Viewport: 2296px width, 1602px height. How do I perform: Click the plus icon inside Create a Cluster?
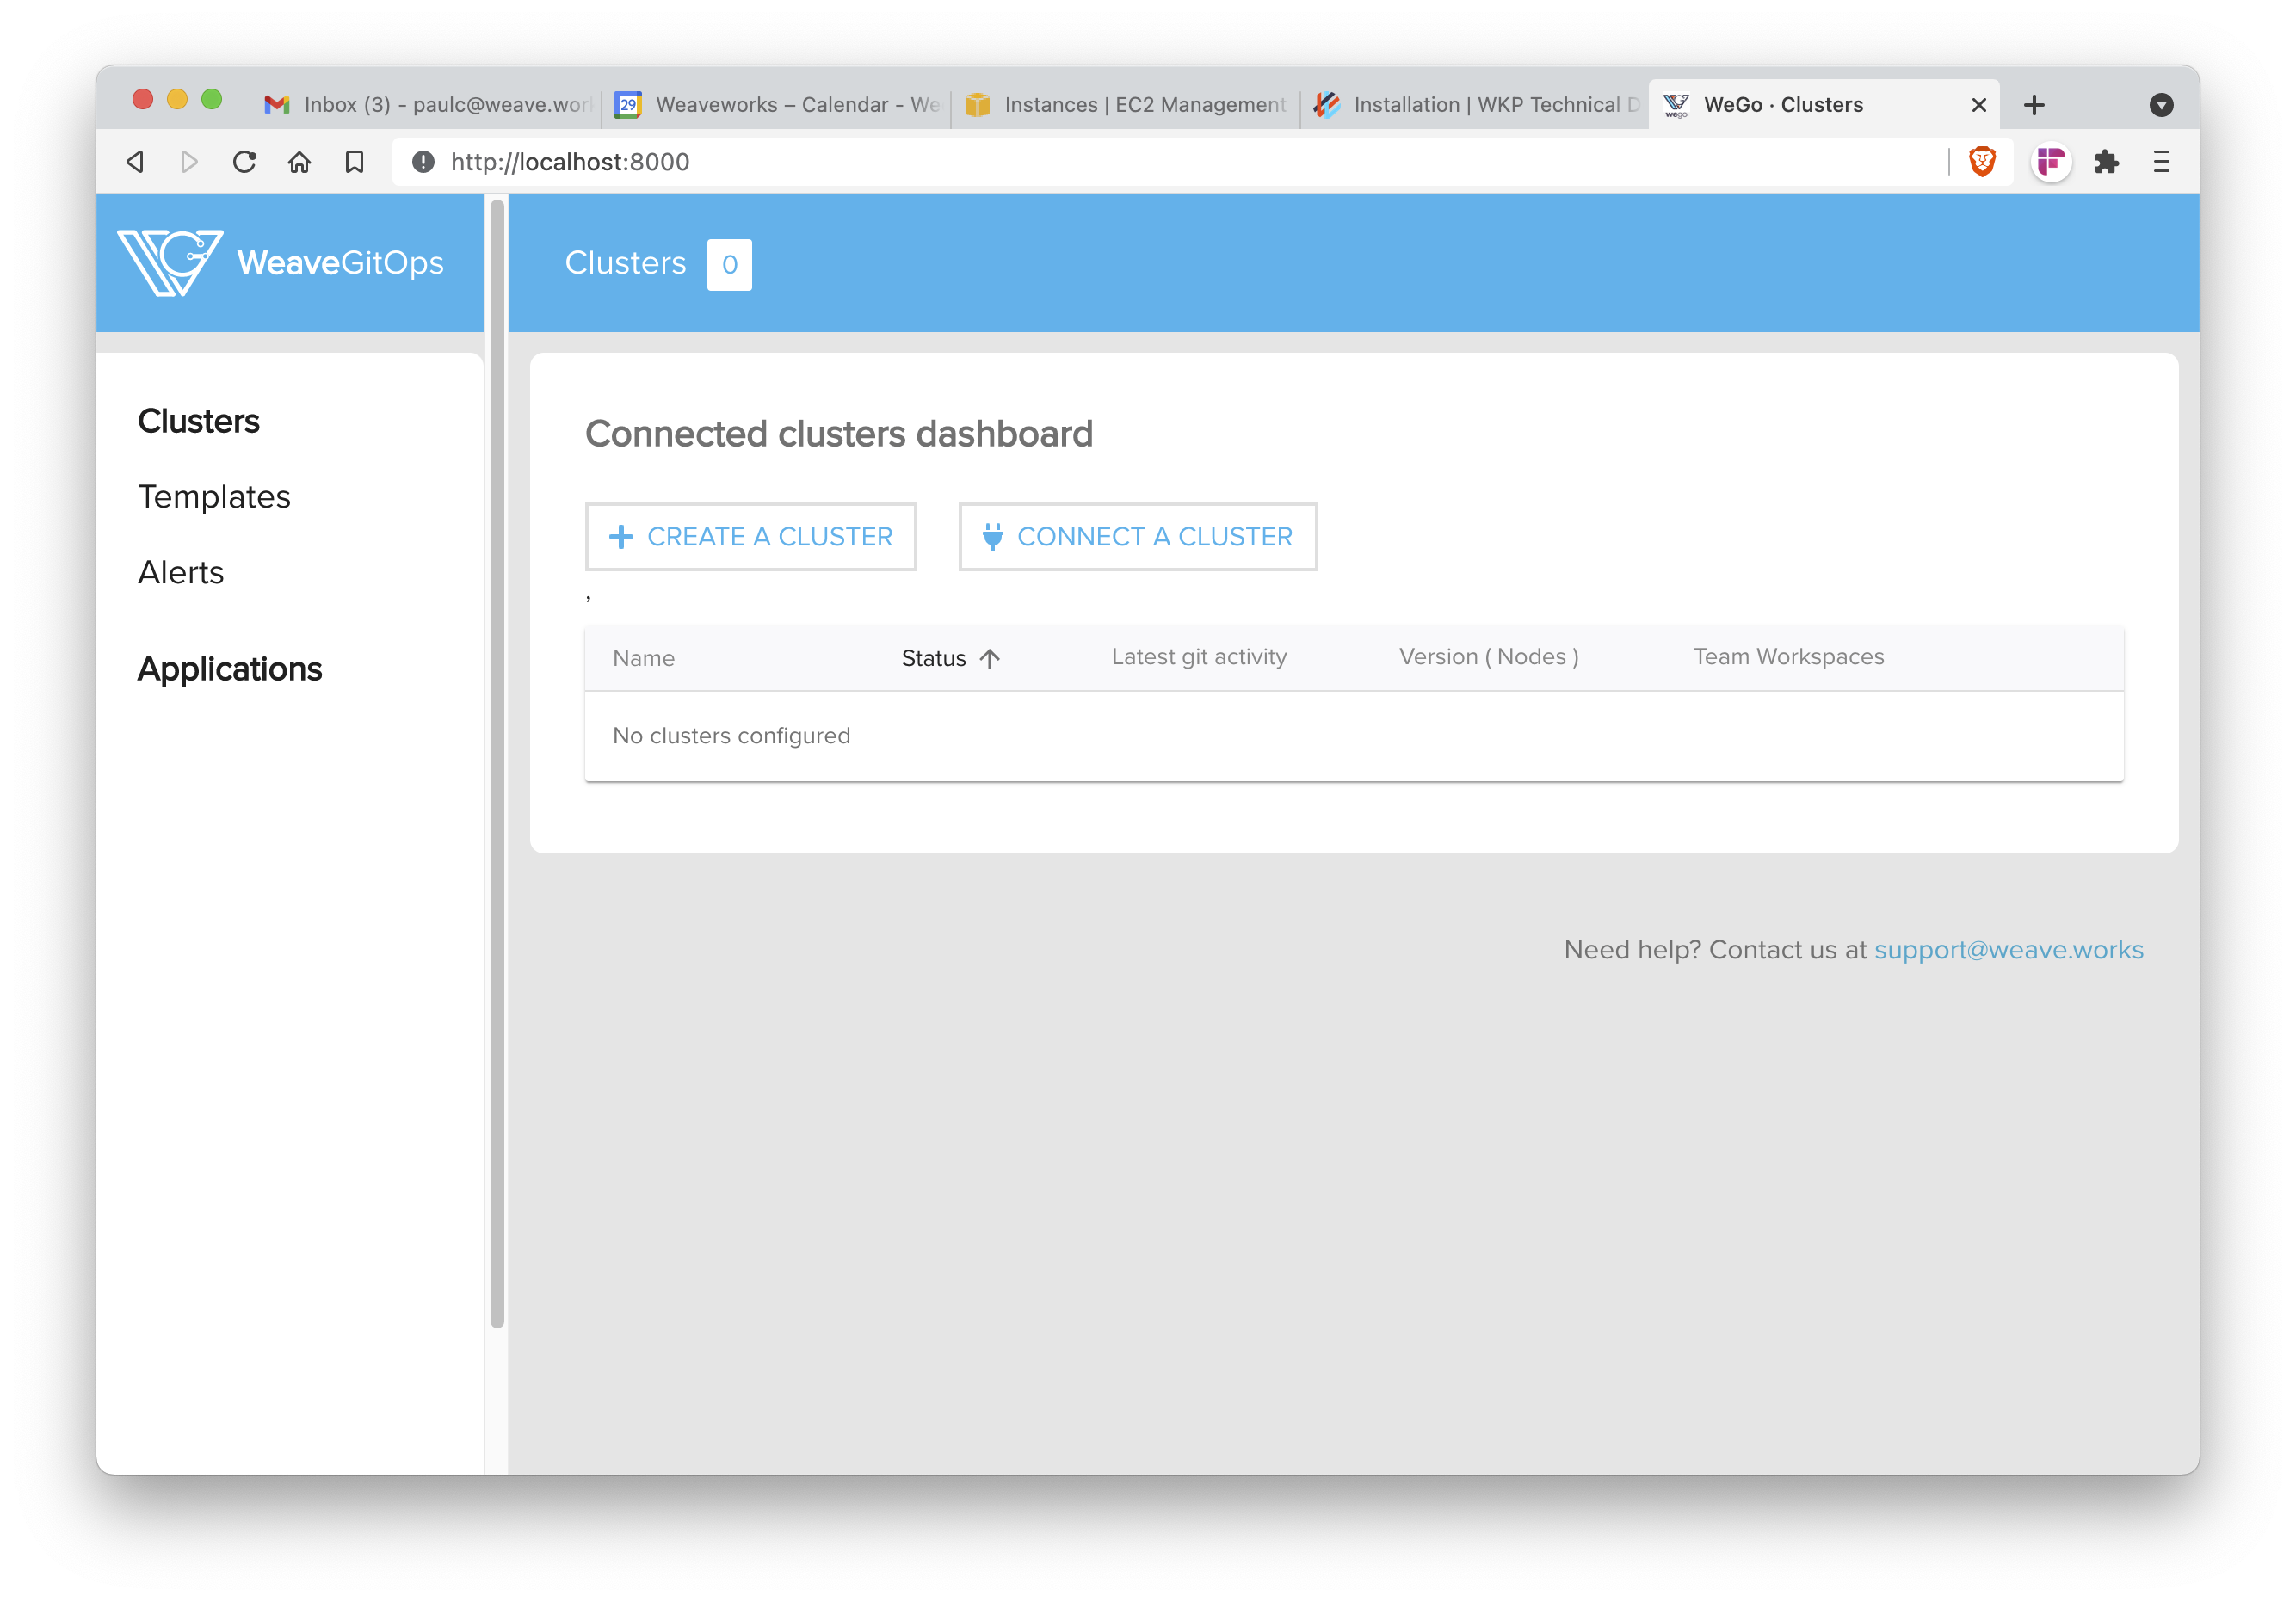coord(622,537)
